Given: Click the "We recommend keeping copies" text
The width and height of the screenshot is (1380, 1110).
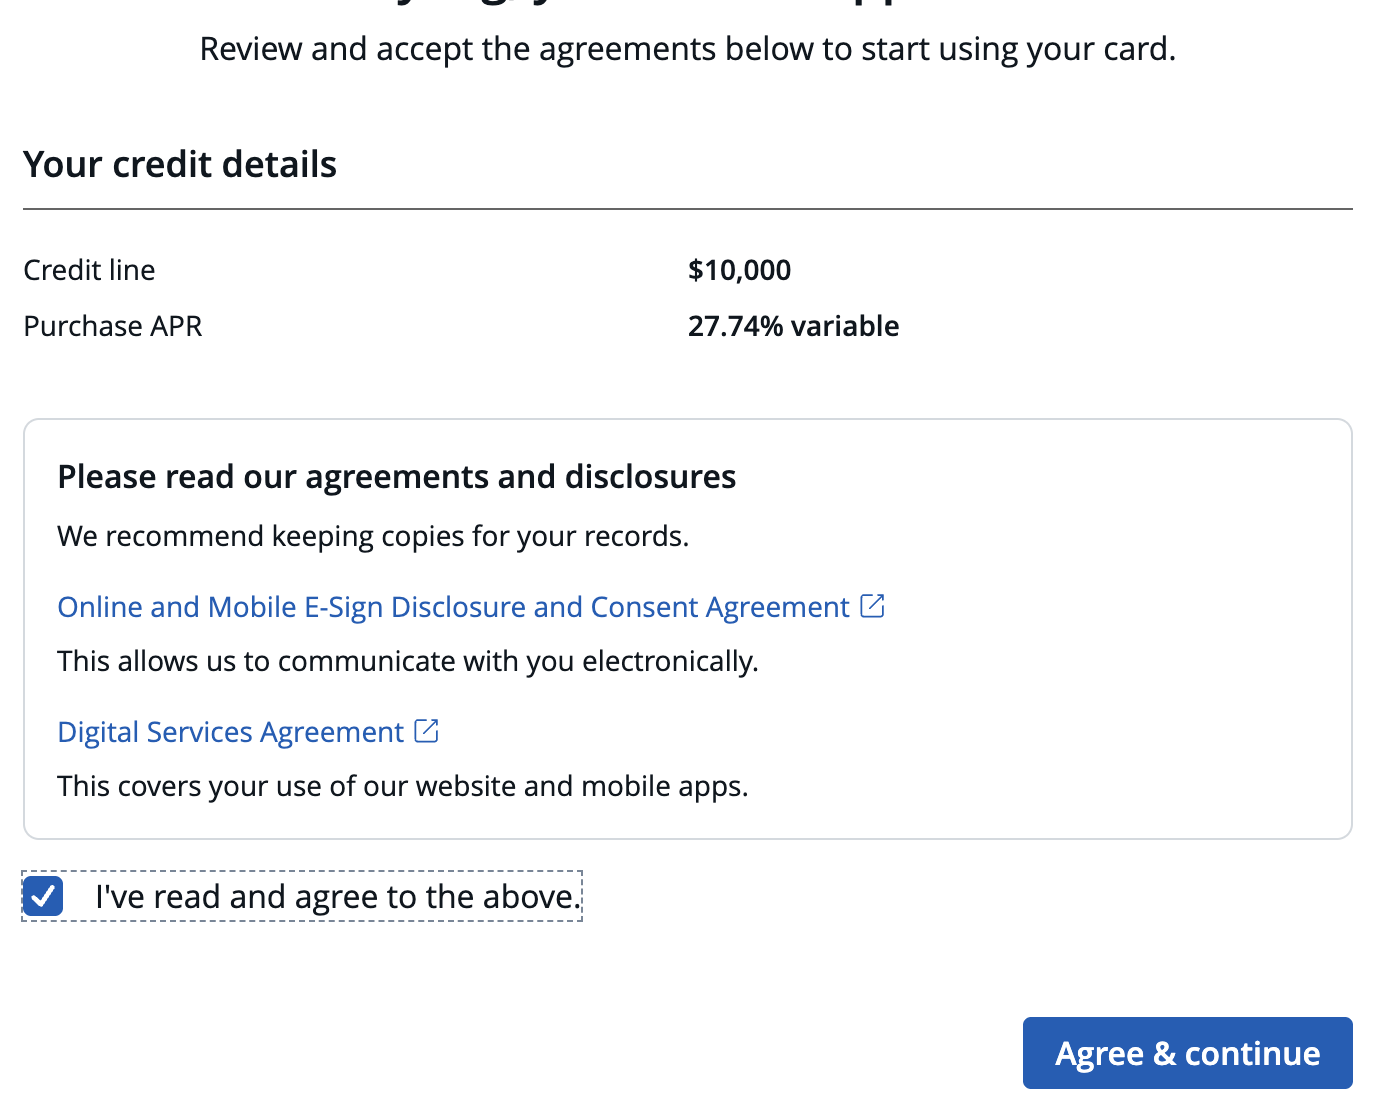Looking at the screenshot, I should tap(373, 537).
